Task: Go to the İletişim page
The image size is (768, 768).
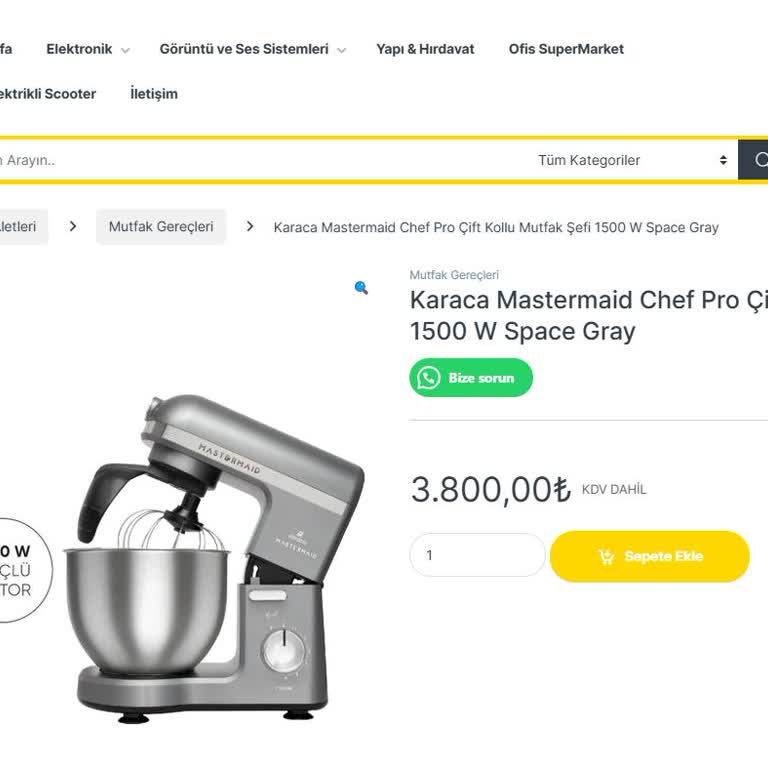Action: 154,94
